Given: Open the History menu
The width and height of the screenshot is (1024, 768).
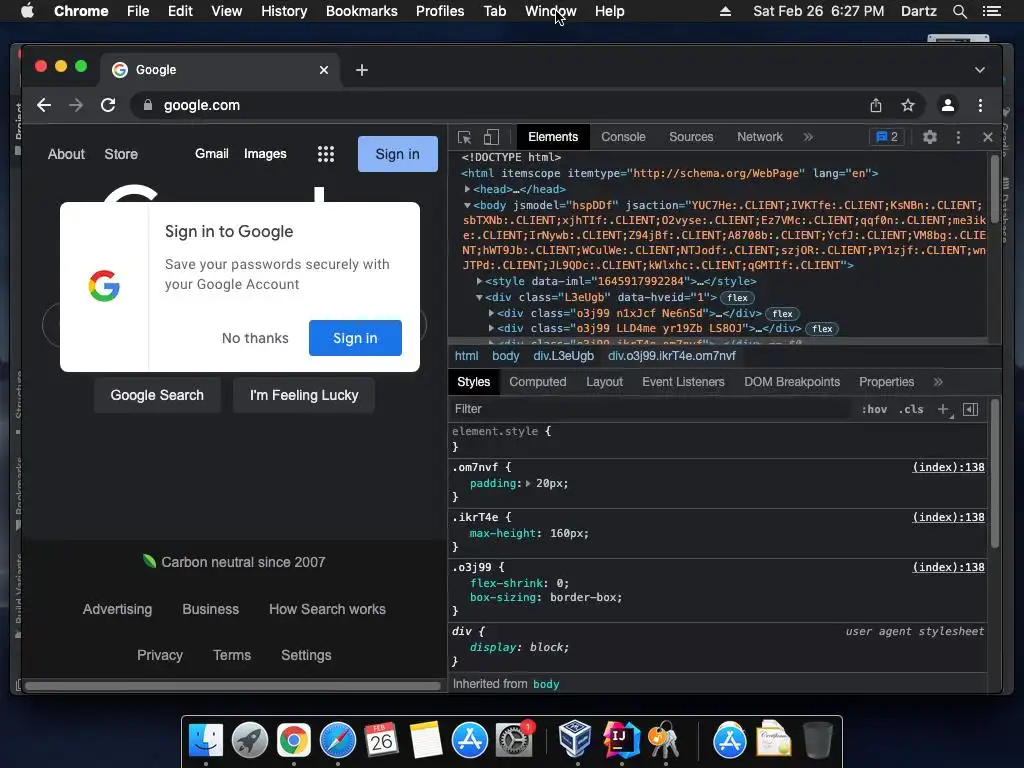Looking at the screenshot, I should [x=284, y=11].
